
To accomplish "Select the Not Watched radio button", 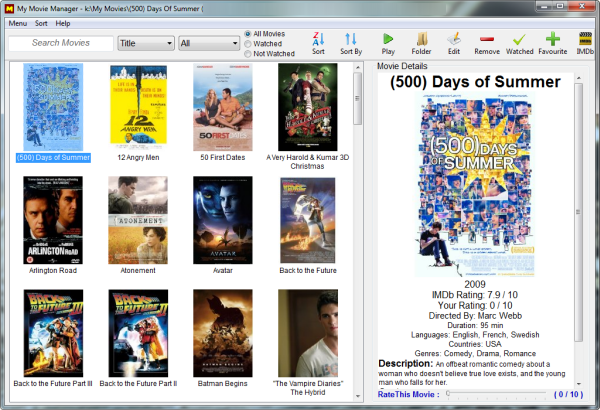I will click(x=248, y=54).
